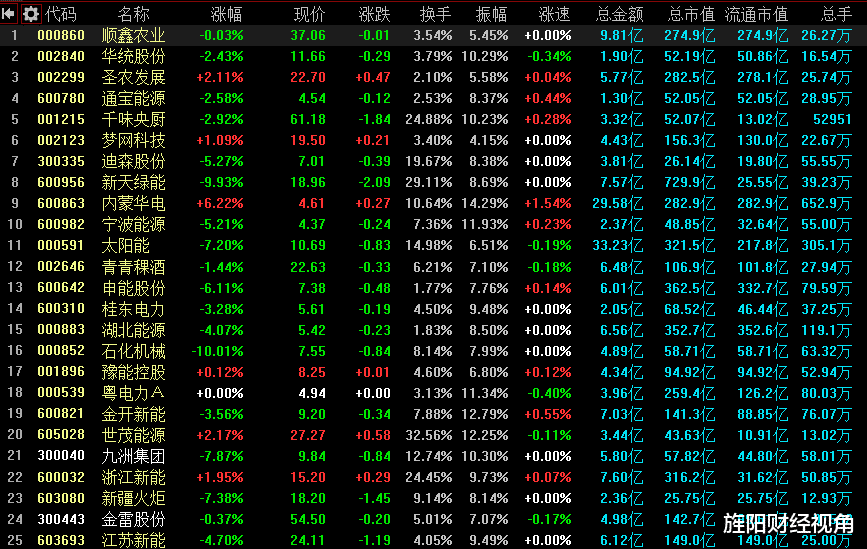Sort by 振幅 column header
The image size is (867, 549).
492,14
